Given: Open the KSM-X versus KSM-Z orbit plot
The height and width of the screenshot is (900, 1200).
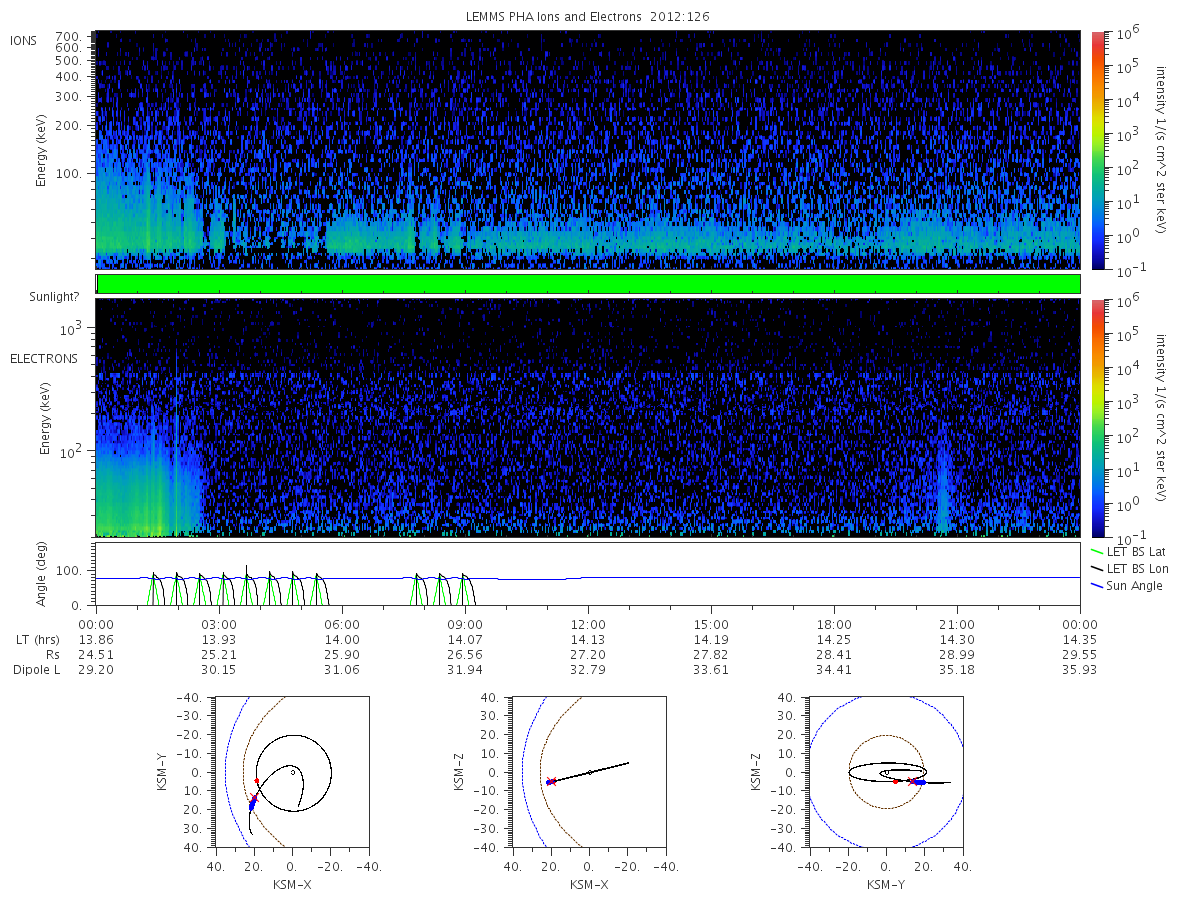Looking at the screenshot, I should point(588,772).
